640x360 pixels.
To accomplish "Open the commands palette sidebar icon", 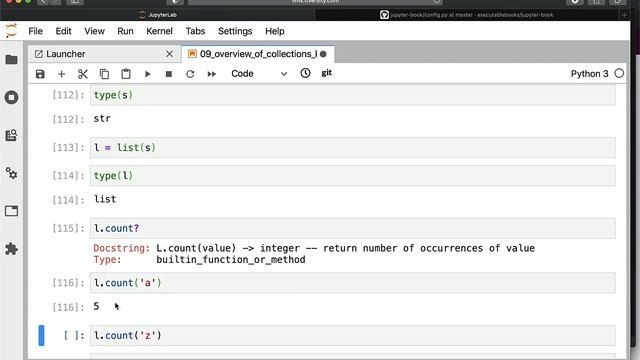I will click(11, 135).
